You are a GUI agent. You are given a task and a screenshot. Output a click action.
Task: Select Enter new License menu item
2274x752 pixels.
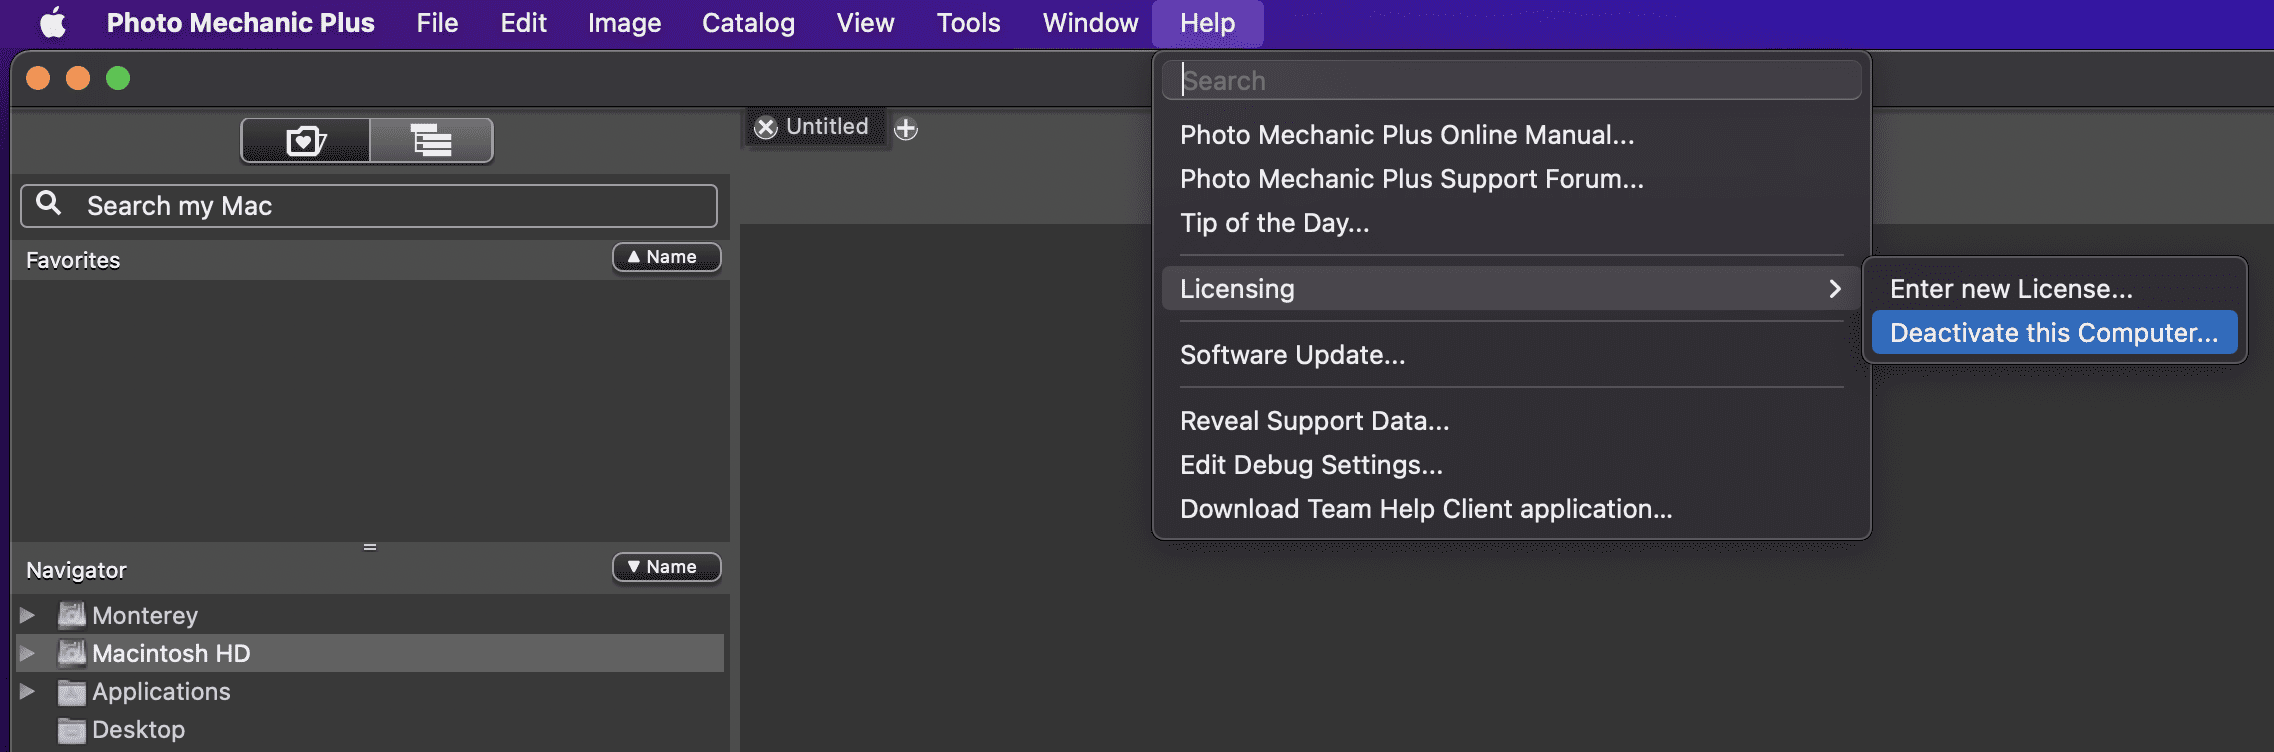point(2010,289)
